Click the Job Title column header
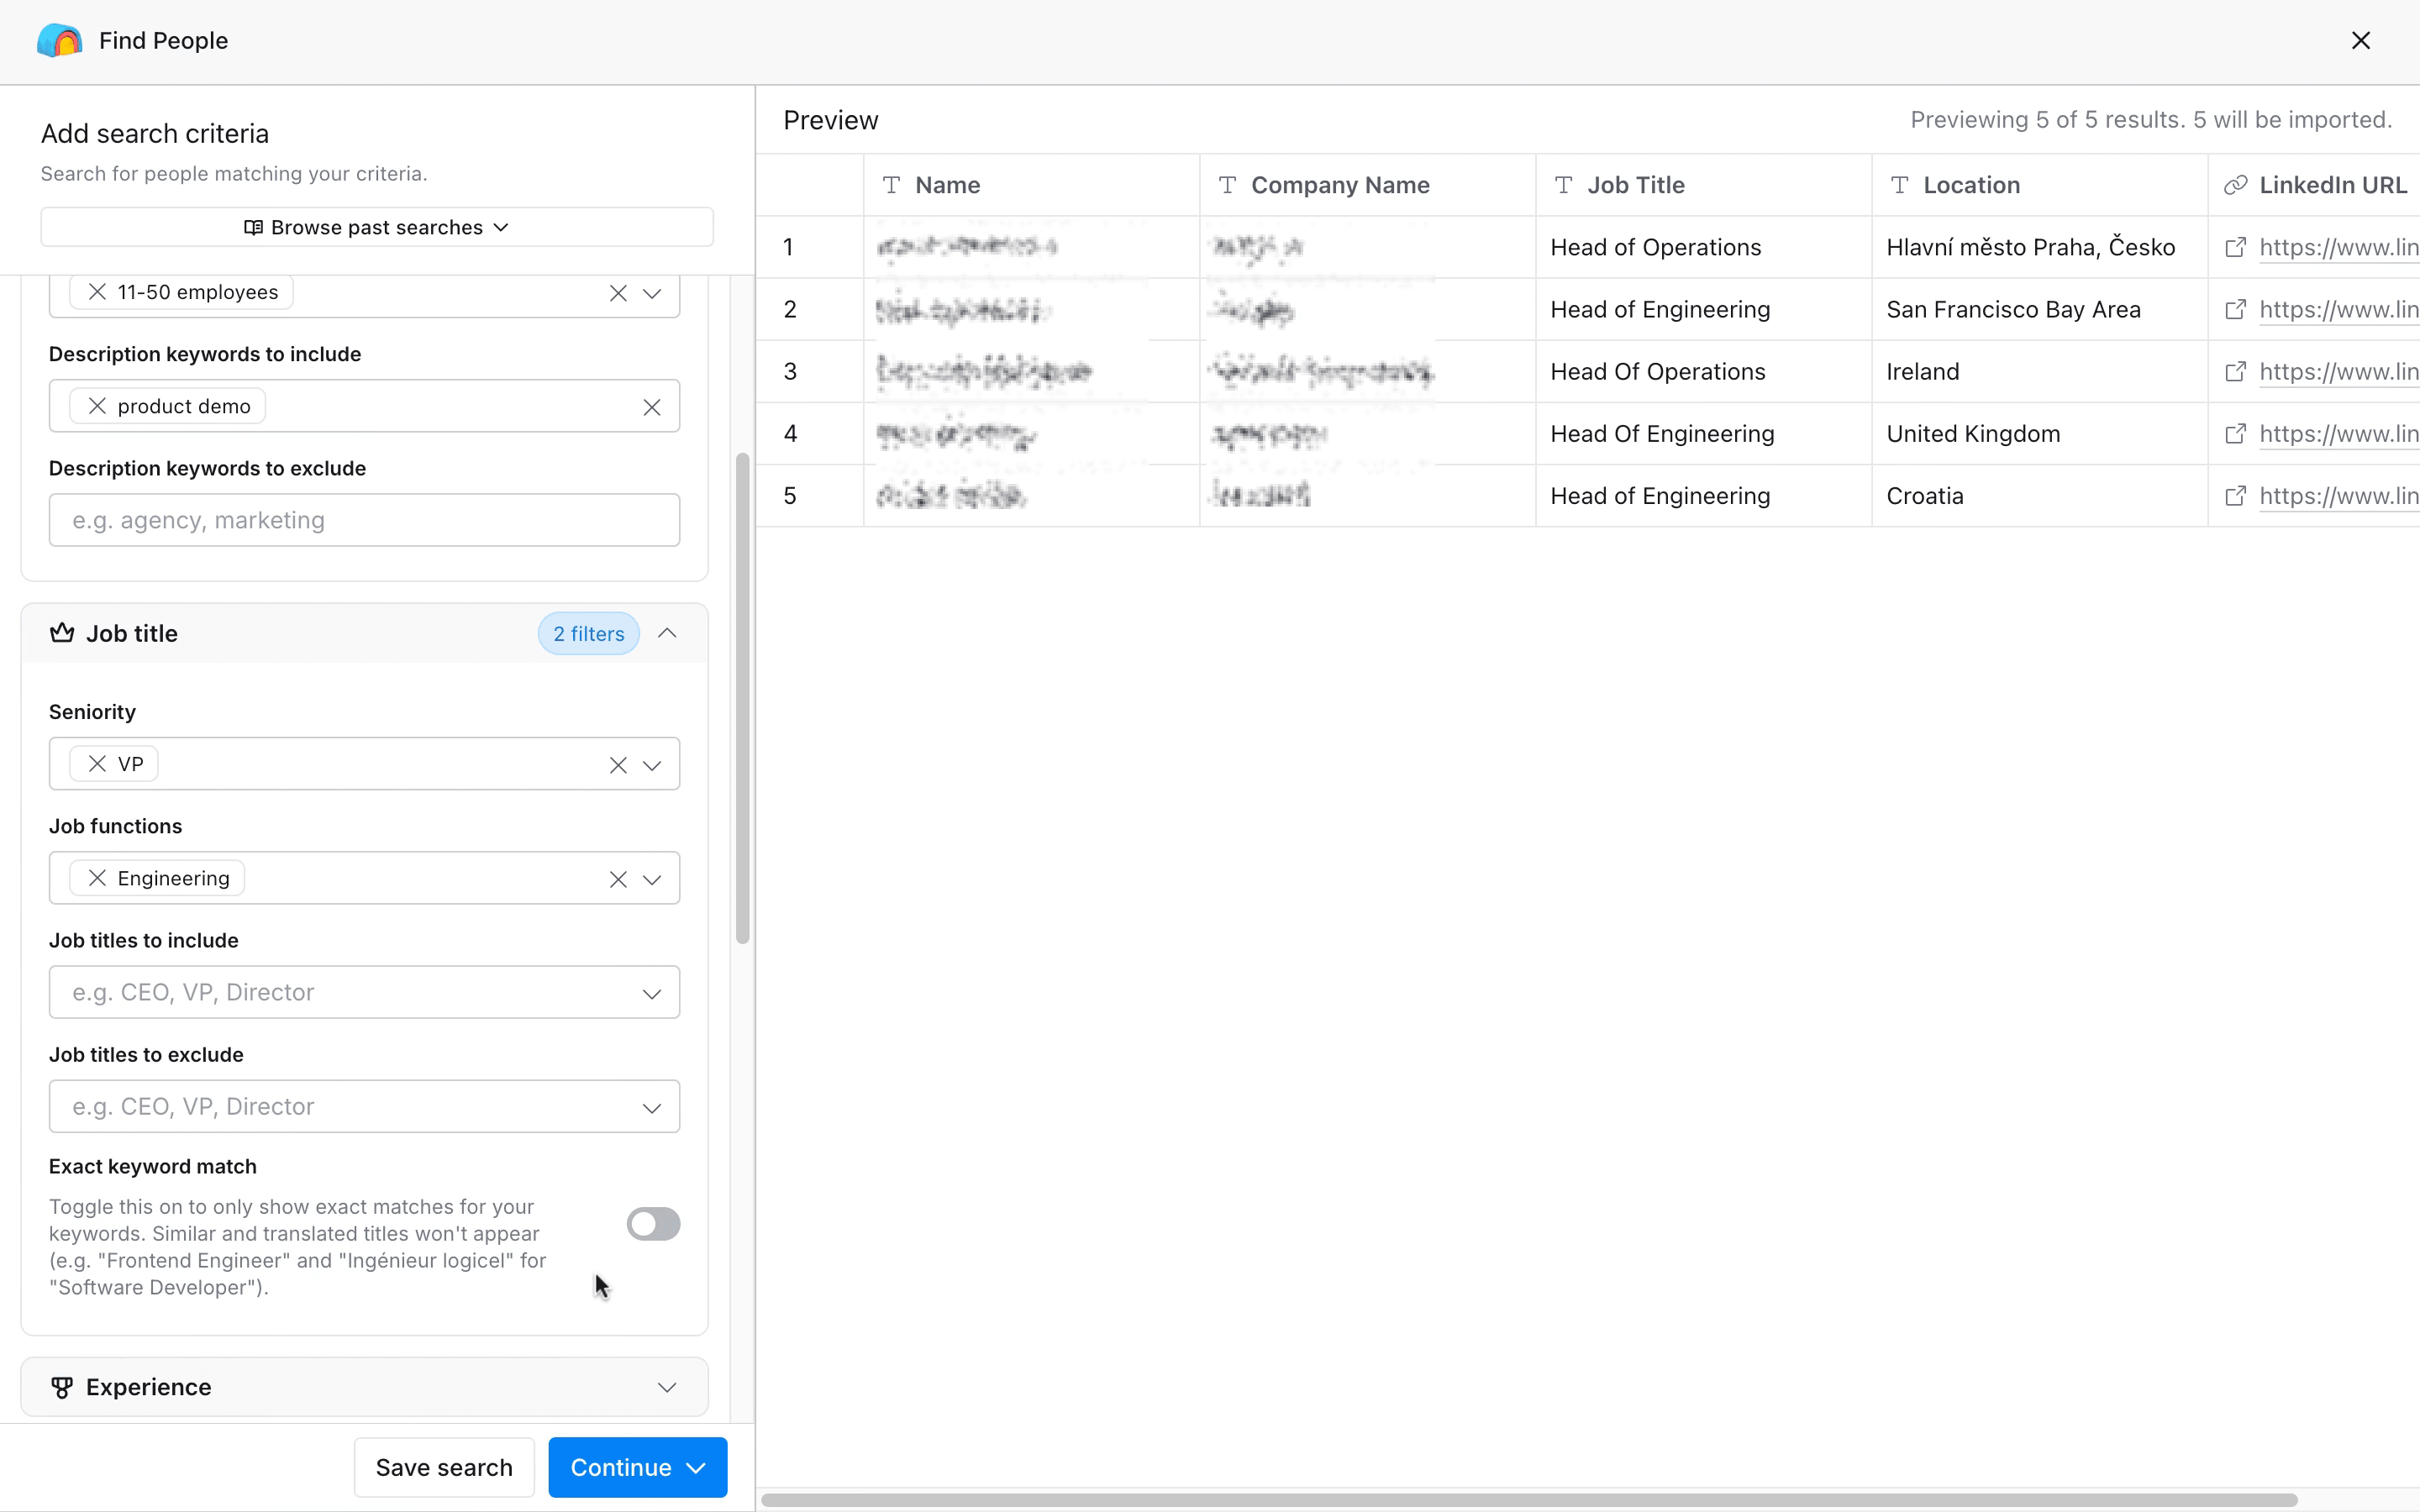The image size is (2420, 1512). coord(1703,185)
